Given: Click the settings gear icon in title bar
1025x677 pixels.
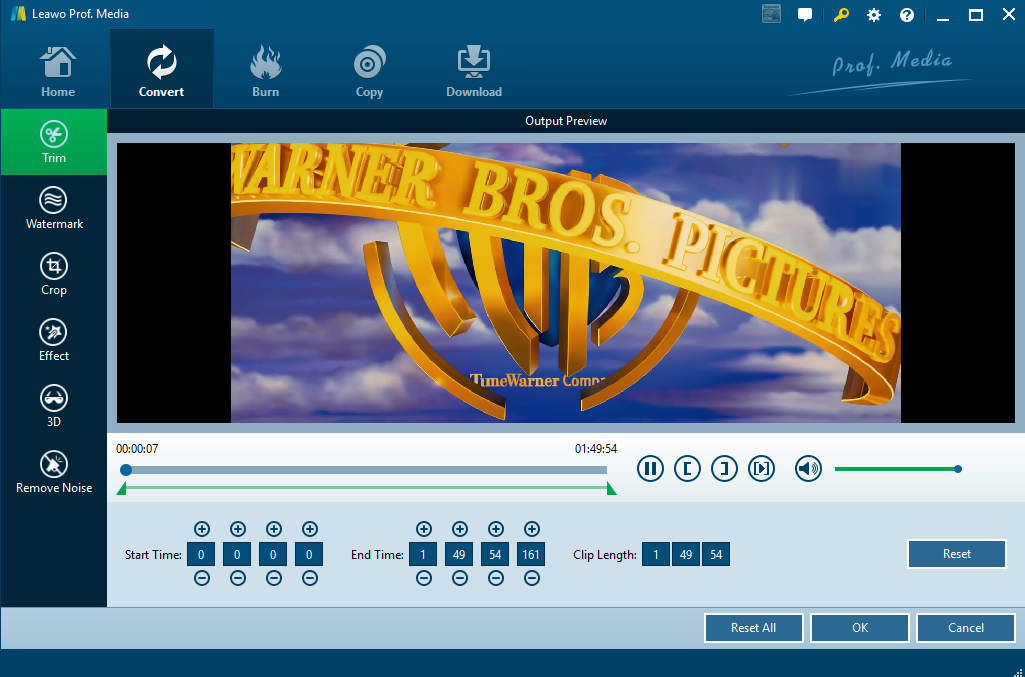Looking at the screenshot, I should [874, 15].
